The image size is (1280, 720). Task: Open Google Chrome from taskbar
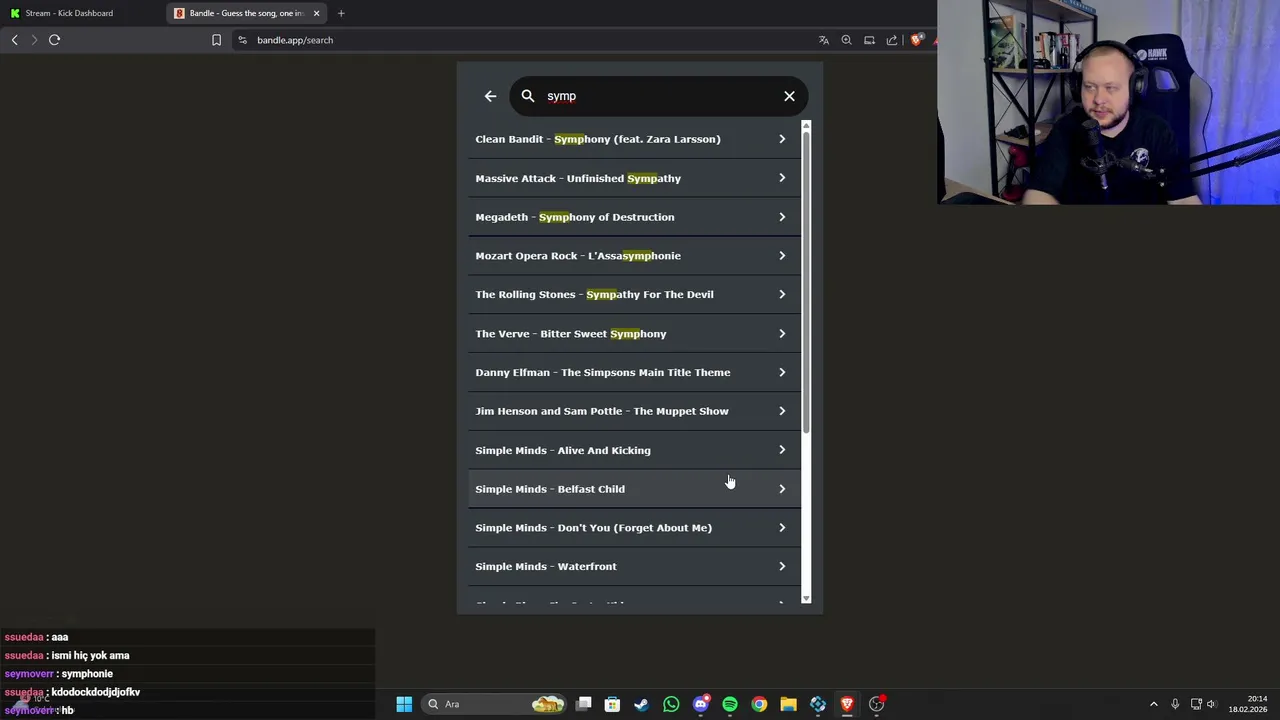pyautogui.click(x=759, y=704)
